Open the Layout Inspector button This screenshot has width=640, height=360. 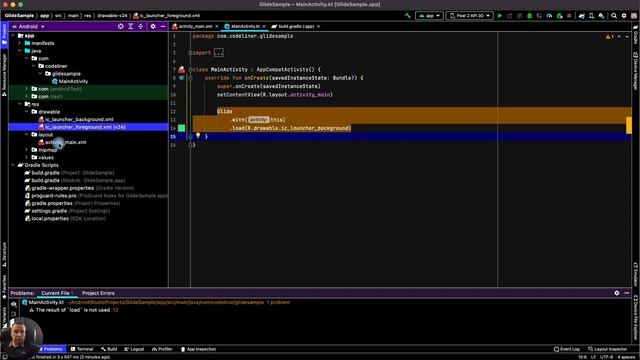click(607, 349)
